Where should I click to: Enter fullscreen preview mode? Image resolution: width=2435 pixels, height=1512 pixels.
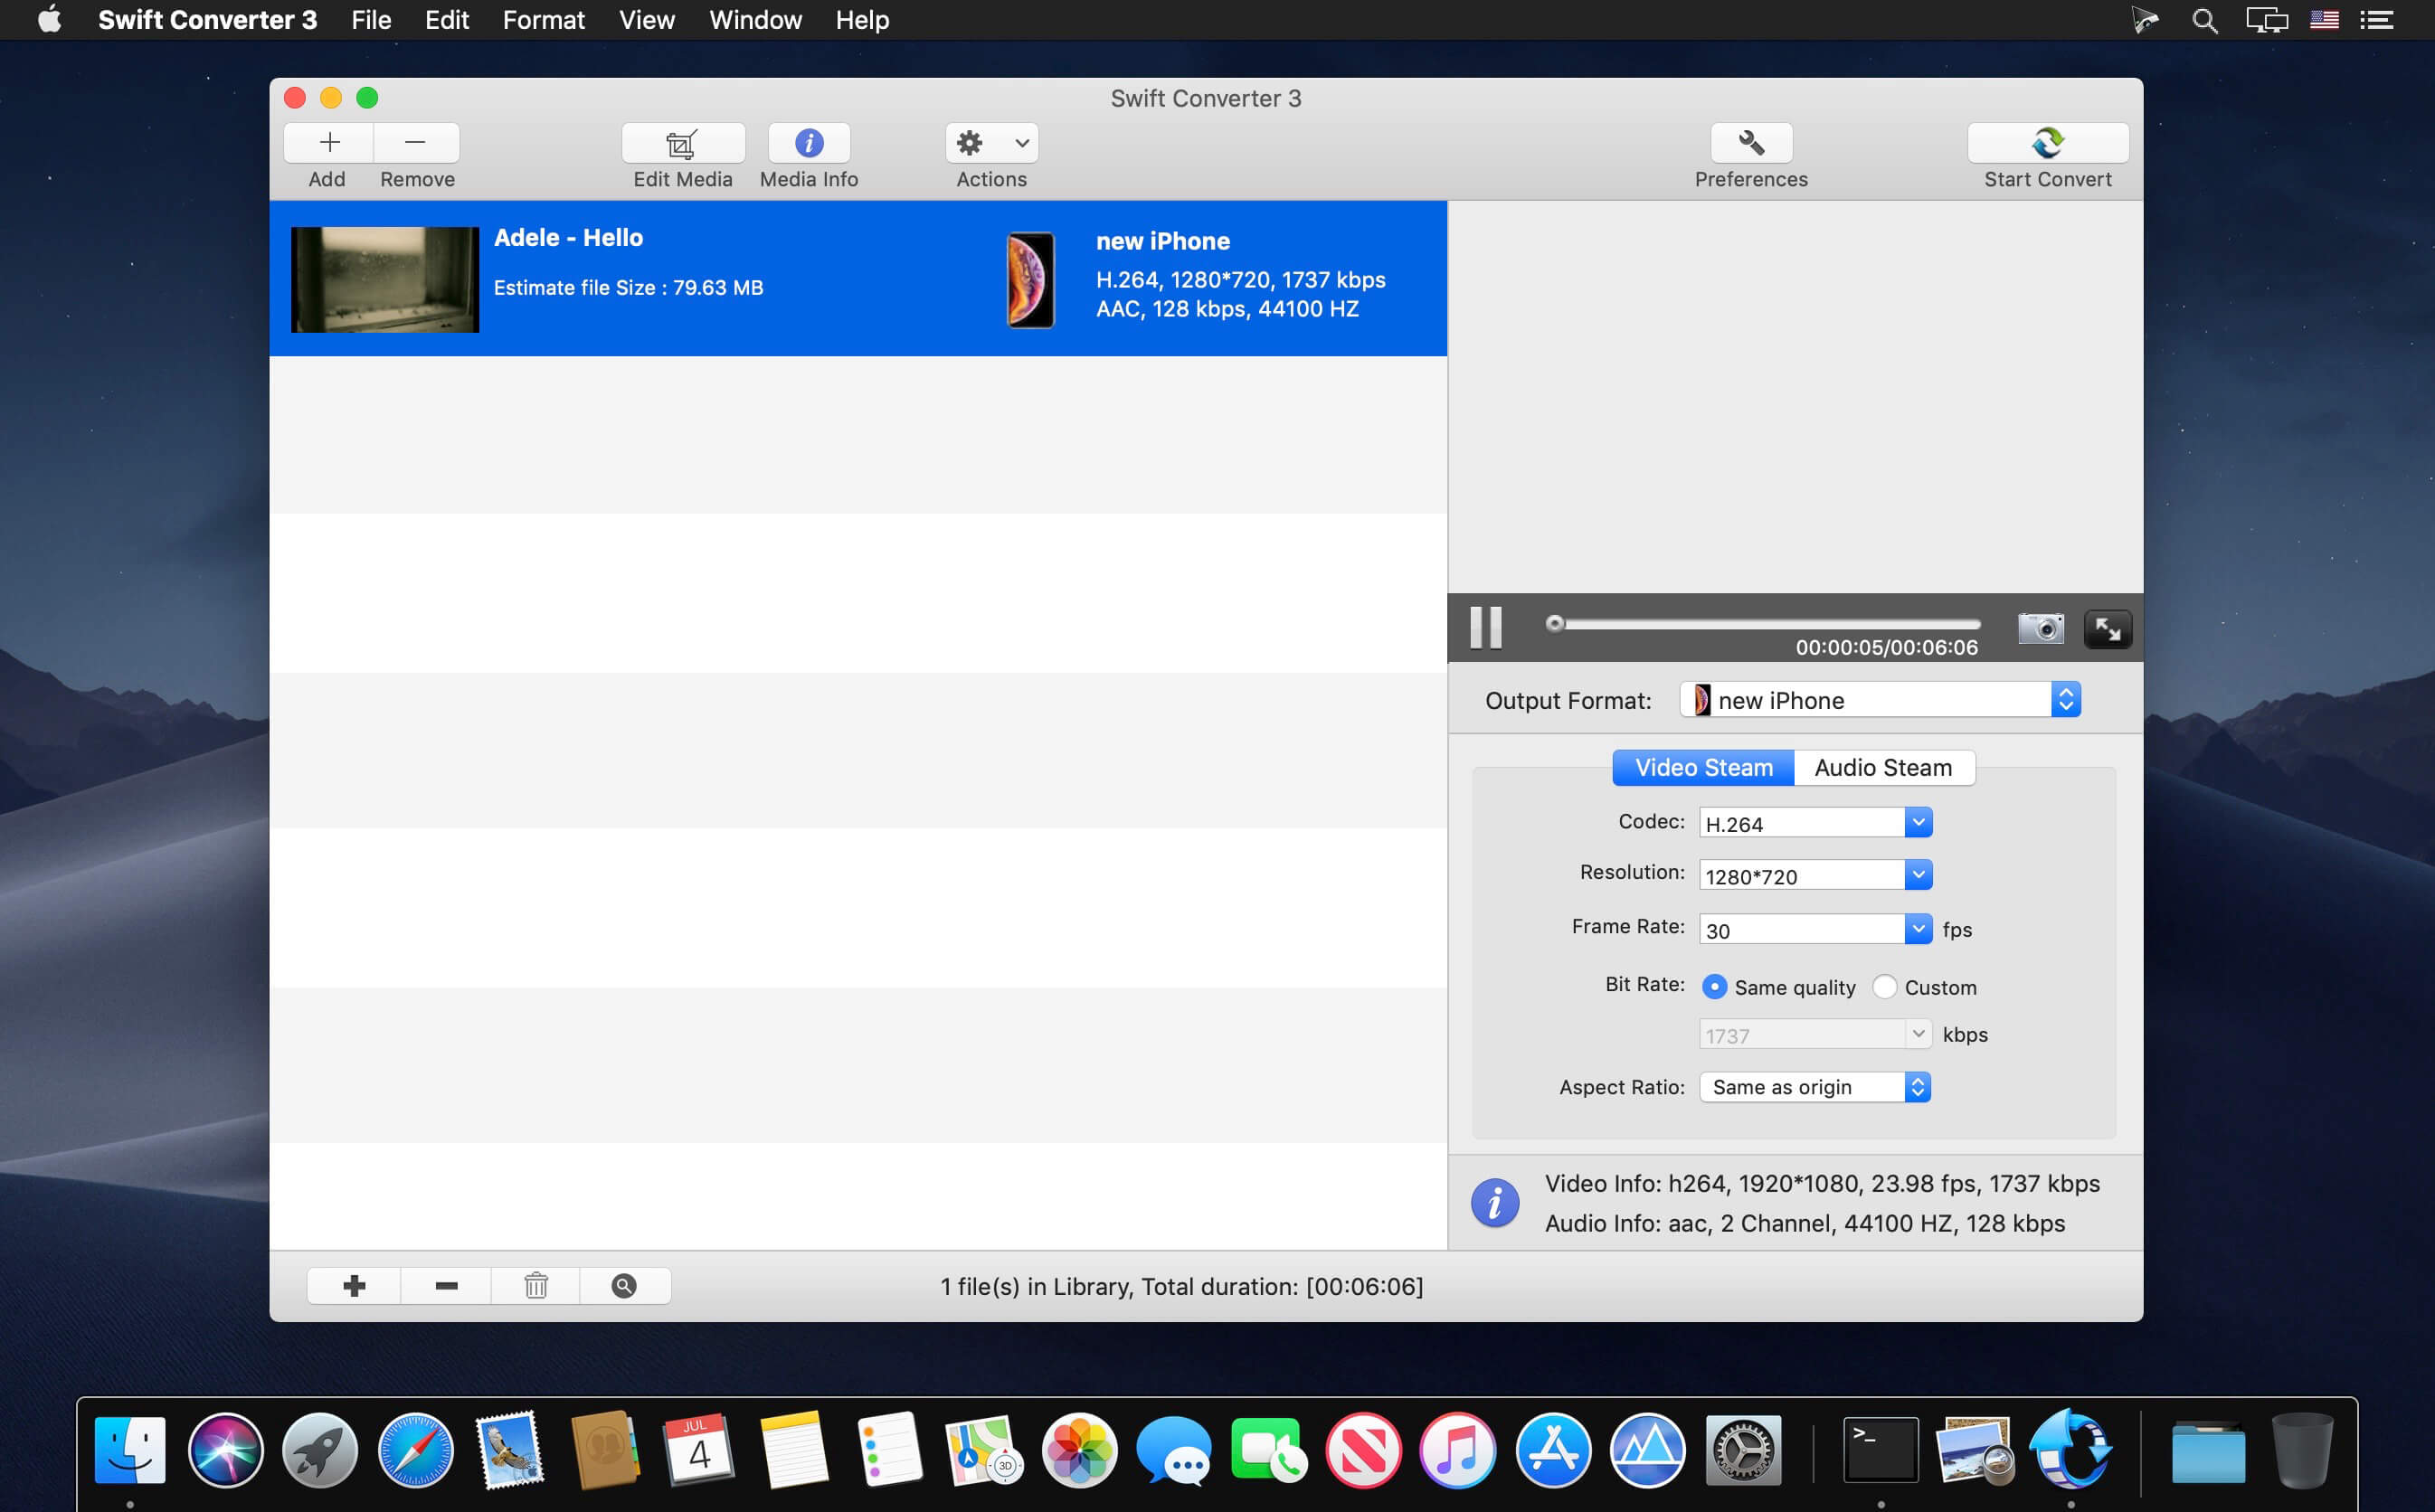[x=2107, y=629]
